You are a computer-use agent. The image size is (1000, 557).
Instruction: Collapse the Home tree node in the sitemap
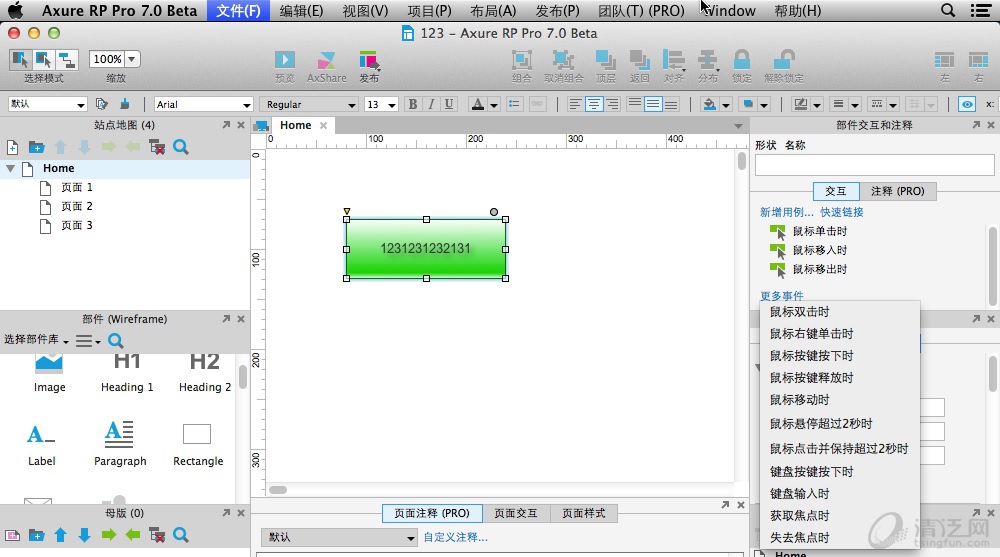coord(11,169)
